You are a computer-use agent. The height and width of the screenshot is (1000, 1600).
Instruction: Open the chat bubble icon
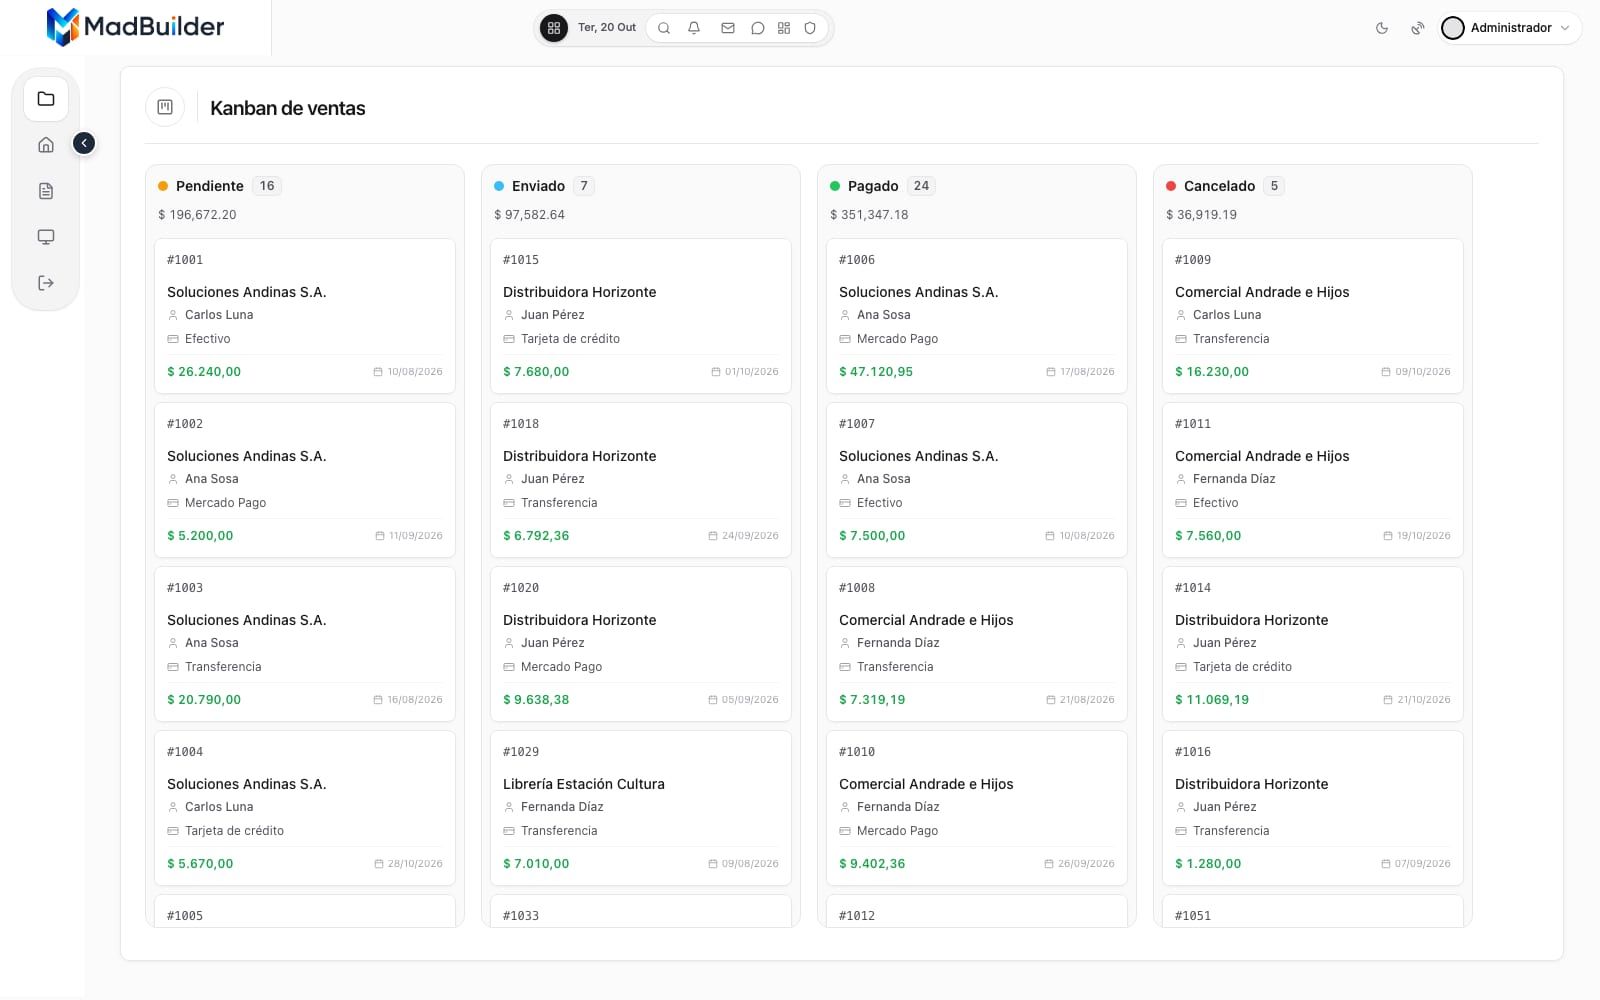758,28
